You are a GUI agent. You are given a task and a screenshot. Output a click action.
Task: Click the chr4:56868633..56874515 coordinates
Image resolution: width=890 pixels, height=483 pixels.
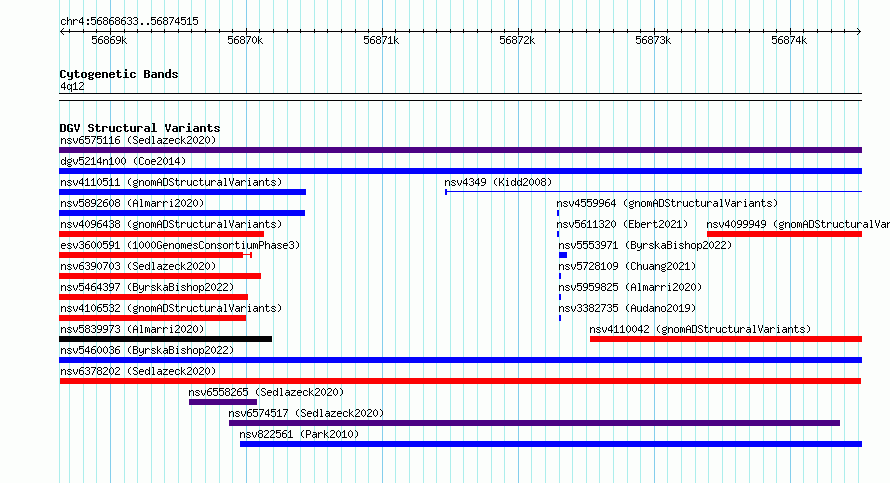click(129, 22)
